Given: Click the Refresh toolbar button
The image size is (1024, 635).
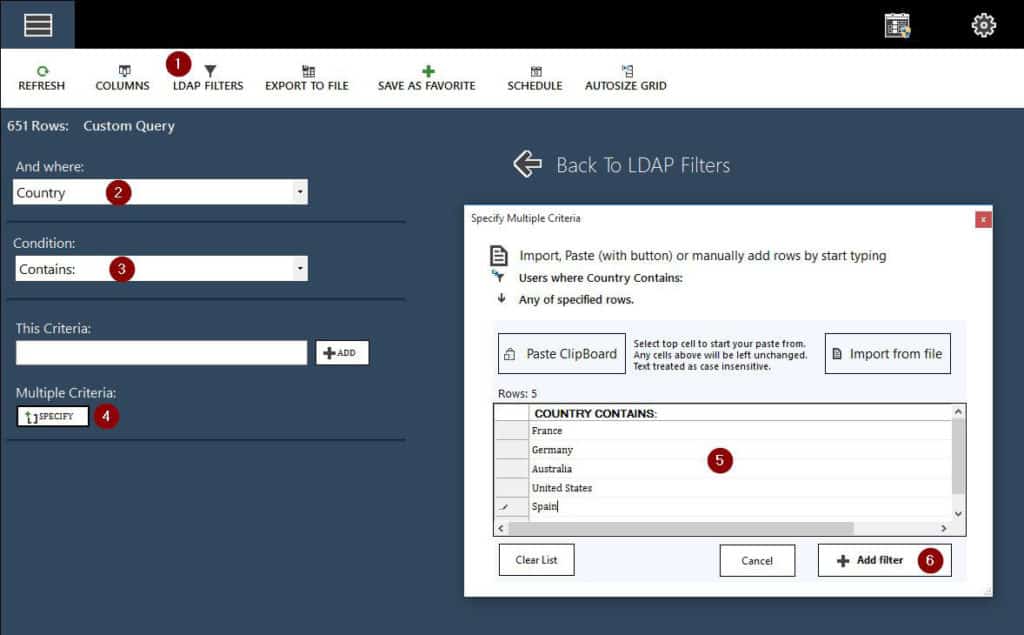Looking at the screenshot, I should 42,78.
